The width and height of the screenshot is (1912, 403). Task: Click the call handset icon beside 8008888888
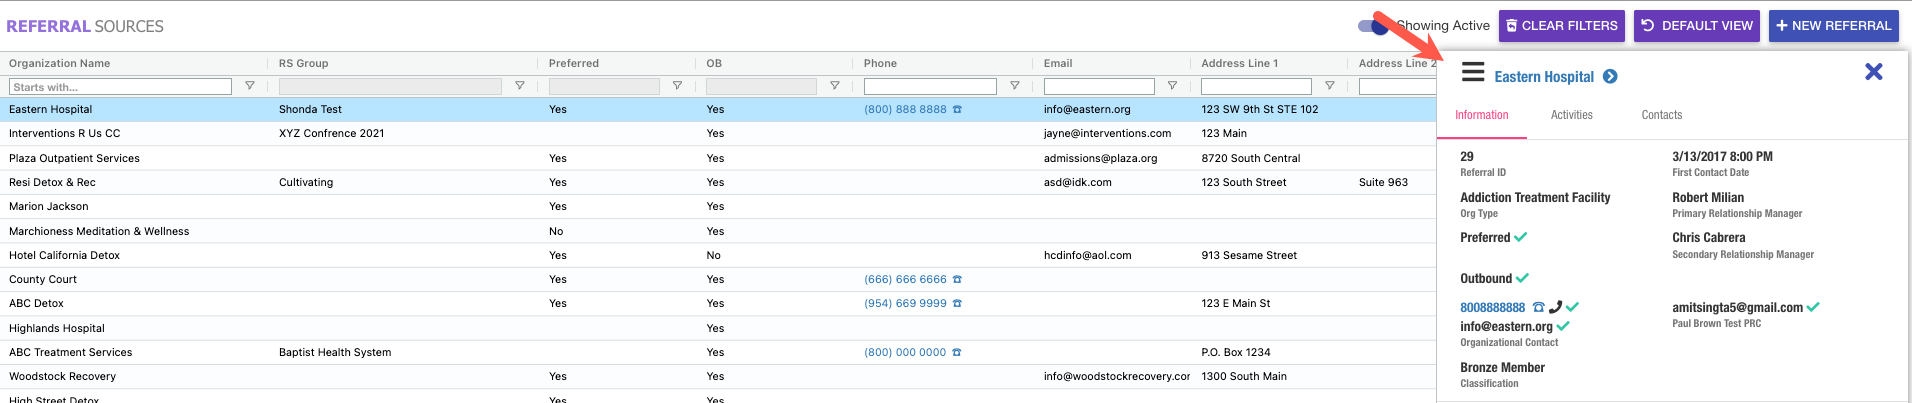click(1555, 308)
